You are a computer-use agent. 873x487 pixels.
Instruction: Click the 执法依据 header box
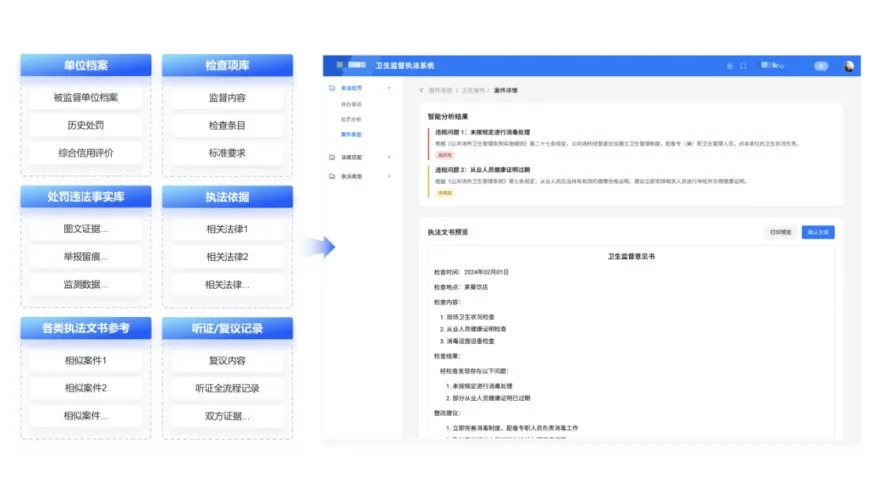click(x=227, y=196)
